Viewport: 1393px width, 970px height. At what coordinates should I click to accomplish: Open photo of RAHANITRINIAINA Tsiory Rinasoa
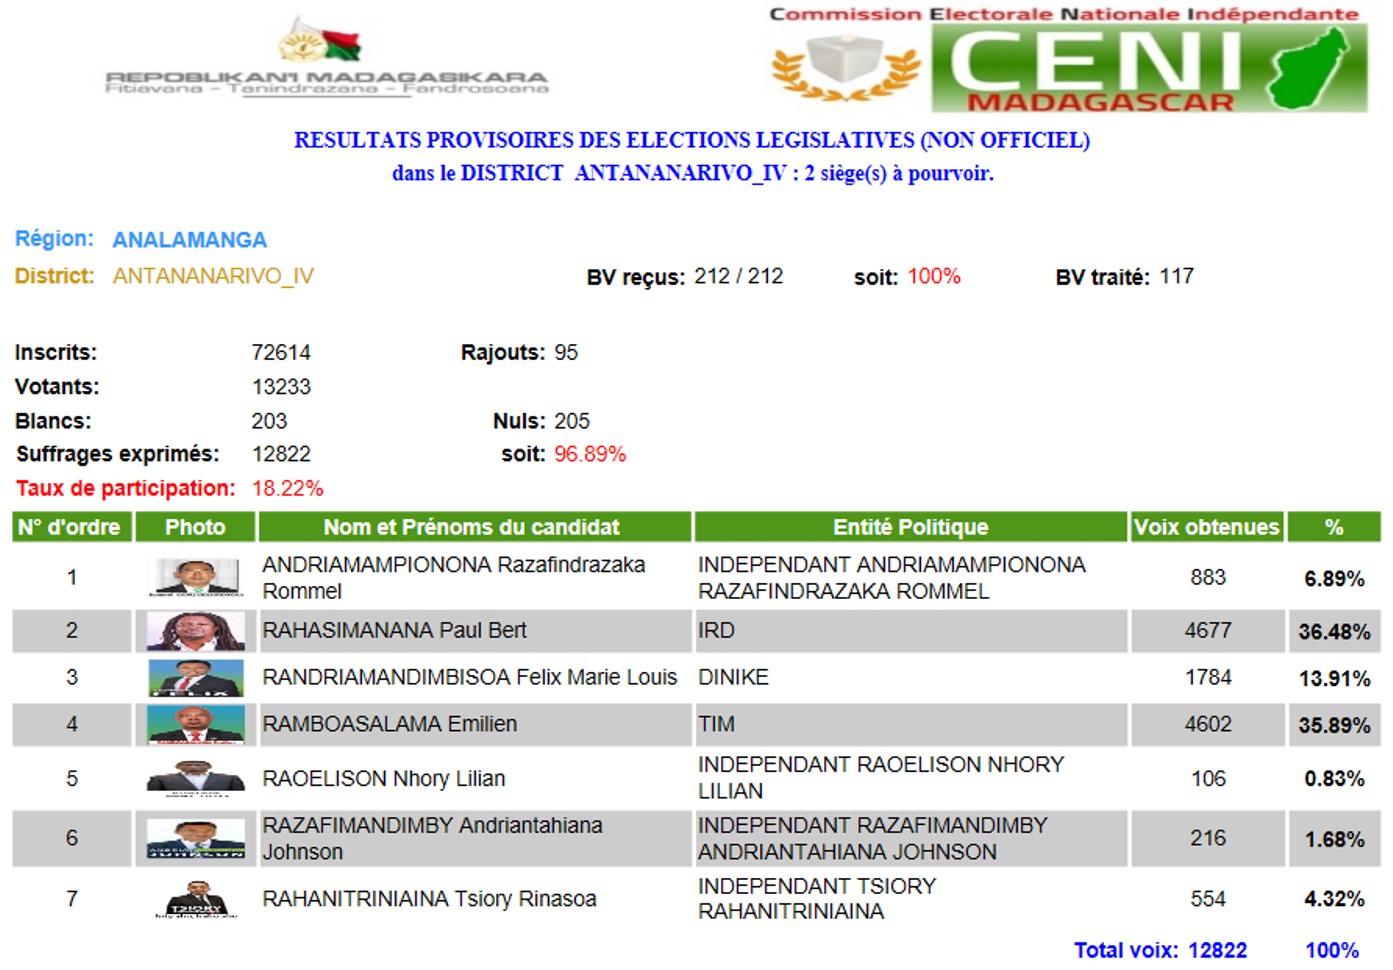tap(195, 898)
